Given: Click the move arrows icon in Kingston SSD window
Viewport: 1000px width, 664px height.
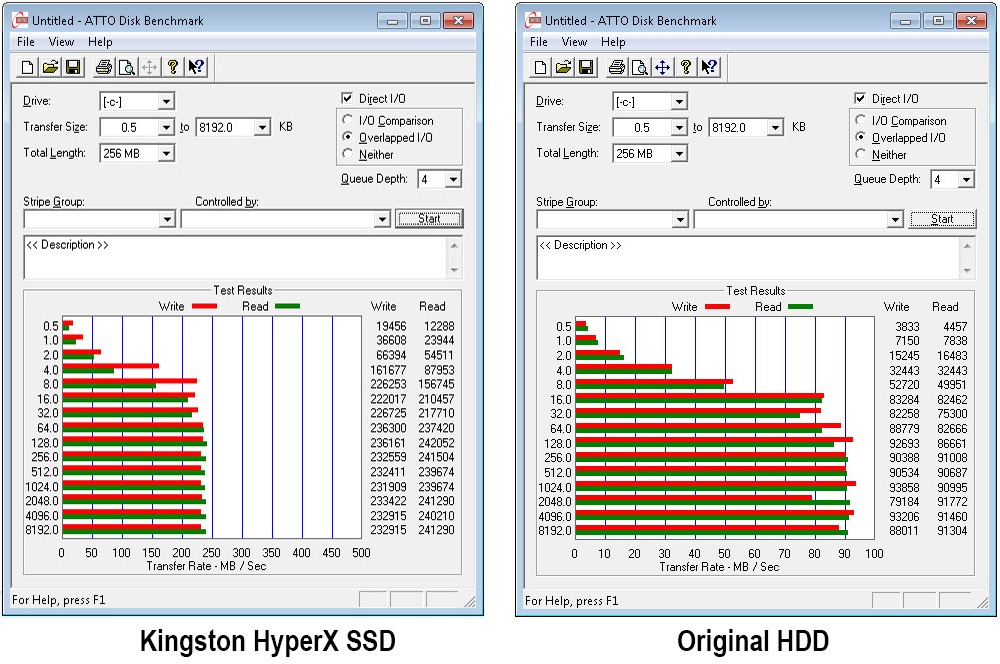Looking at the screenshot, I should pyautogui.click(x=149, y=67).
